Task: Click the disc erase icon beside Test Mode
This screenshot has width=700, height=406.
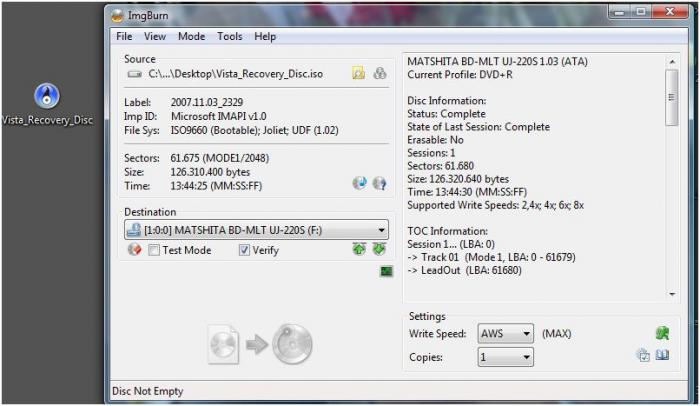Action: tap(134, 250)
